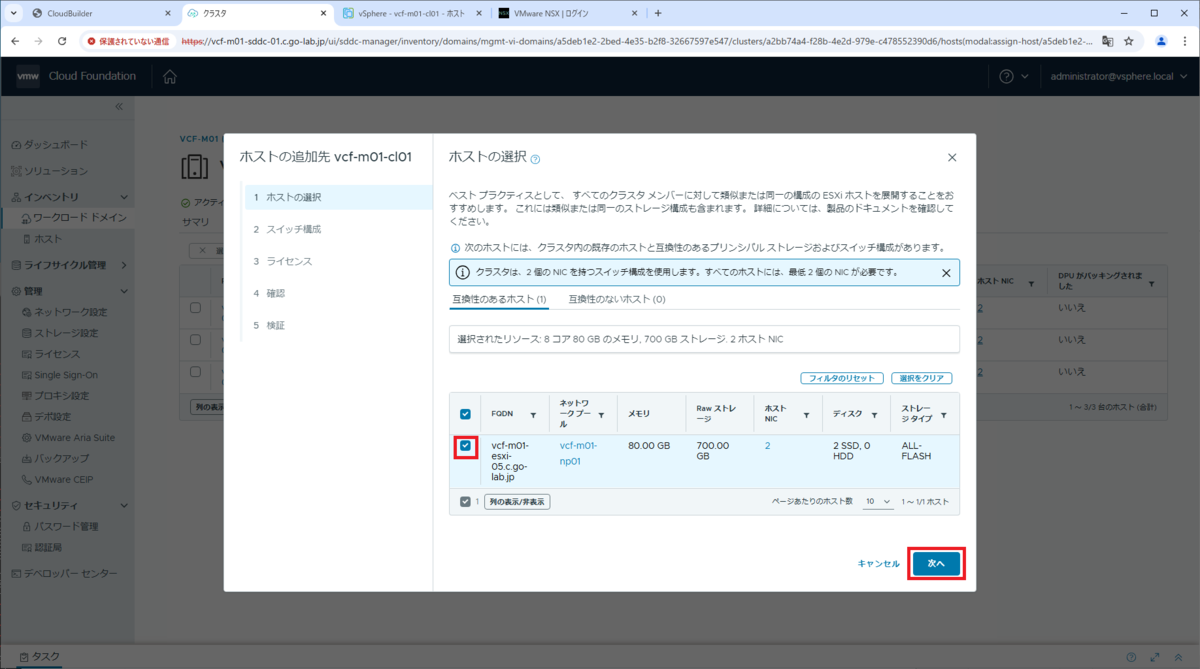Image resolution: width=1200 pixels, height=669 pixels.
Task: Open ワークロード ドメイン in sidebar
Action: tap(73, 217)
